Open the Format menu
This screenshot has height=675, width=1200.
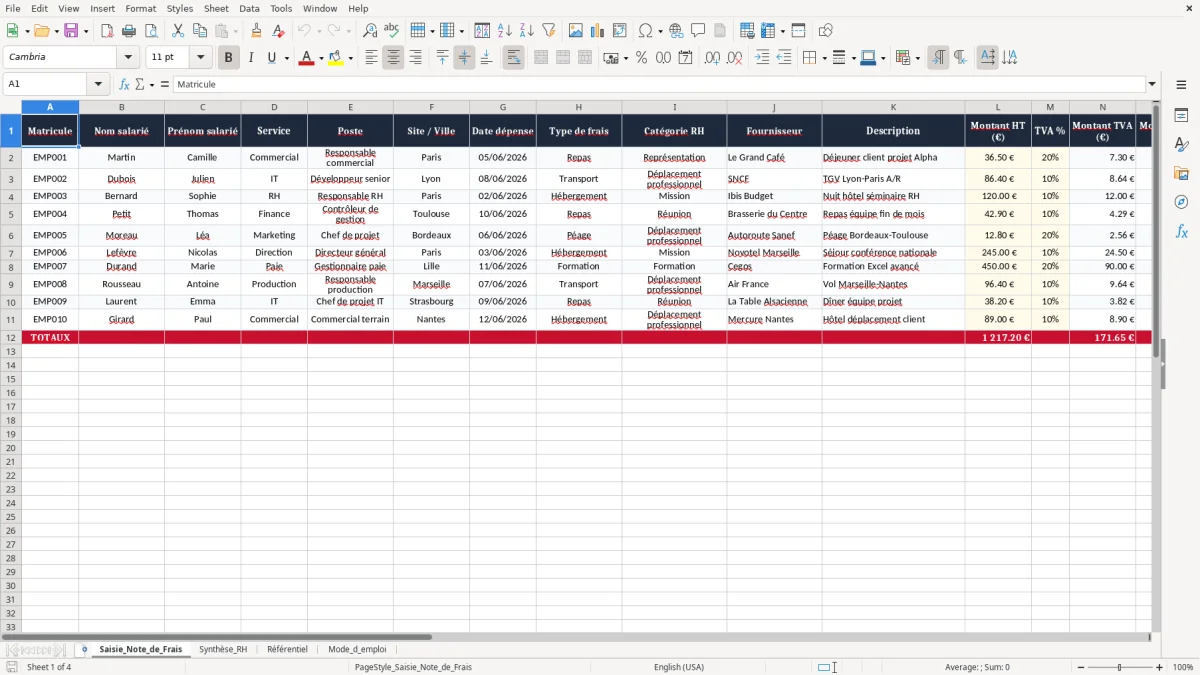pos(140,8)
